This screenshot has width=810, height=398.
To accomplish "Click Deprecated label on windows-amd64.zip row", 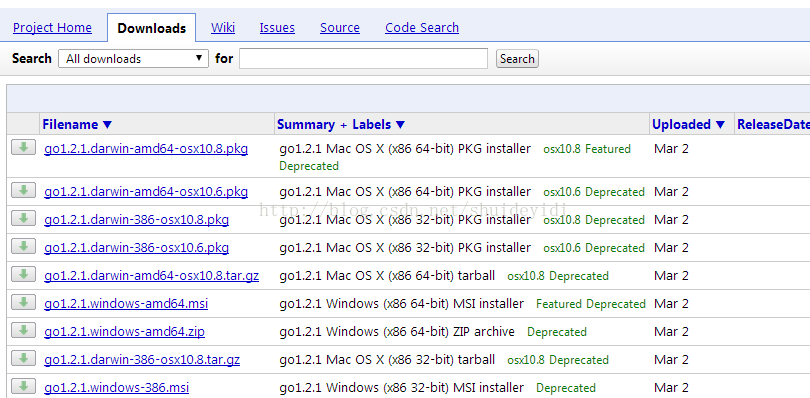I will 557,332.
